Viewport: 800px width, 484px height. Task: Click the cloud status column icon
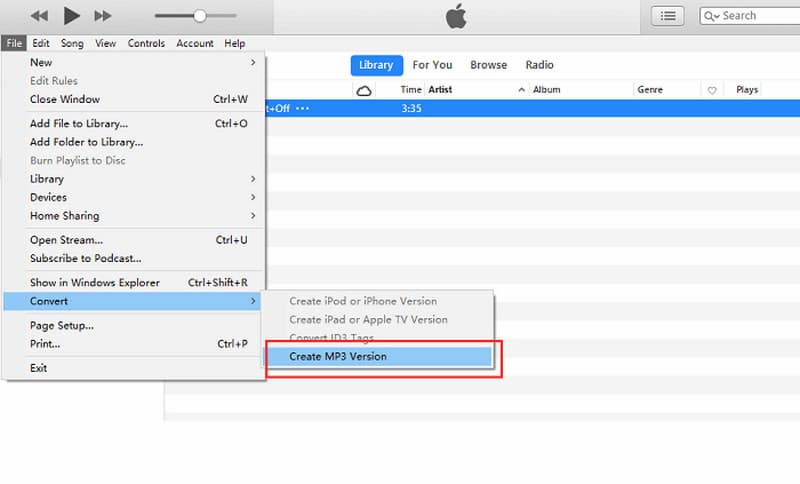click(364, 91)
